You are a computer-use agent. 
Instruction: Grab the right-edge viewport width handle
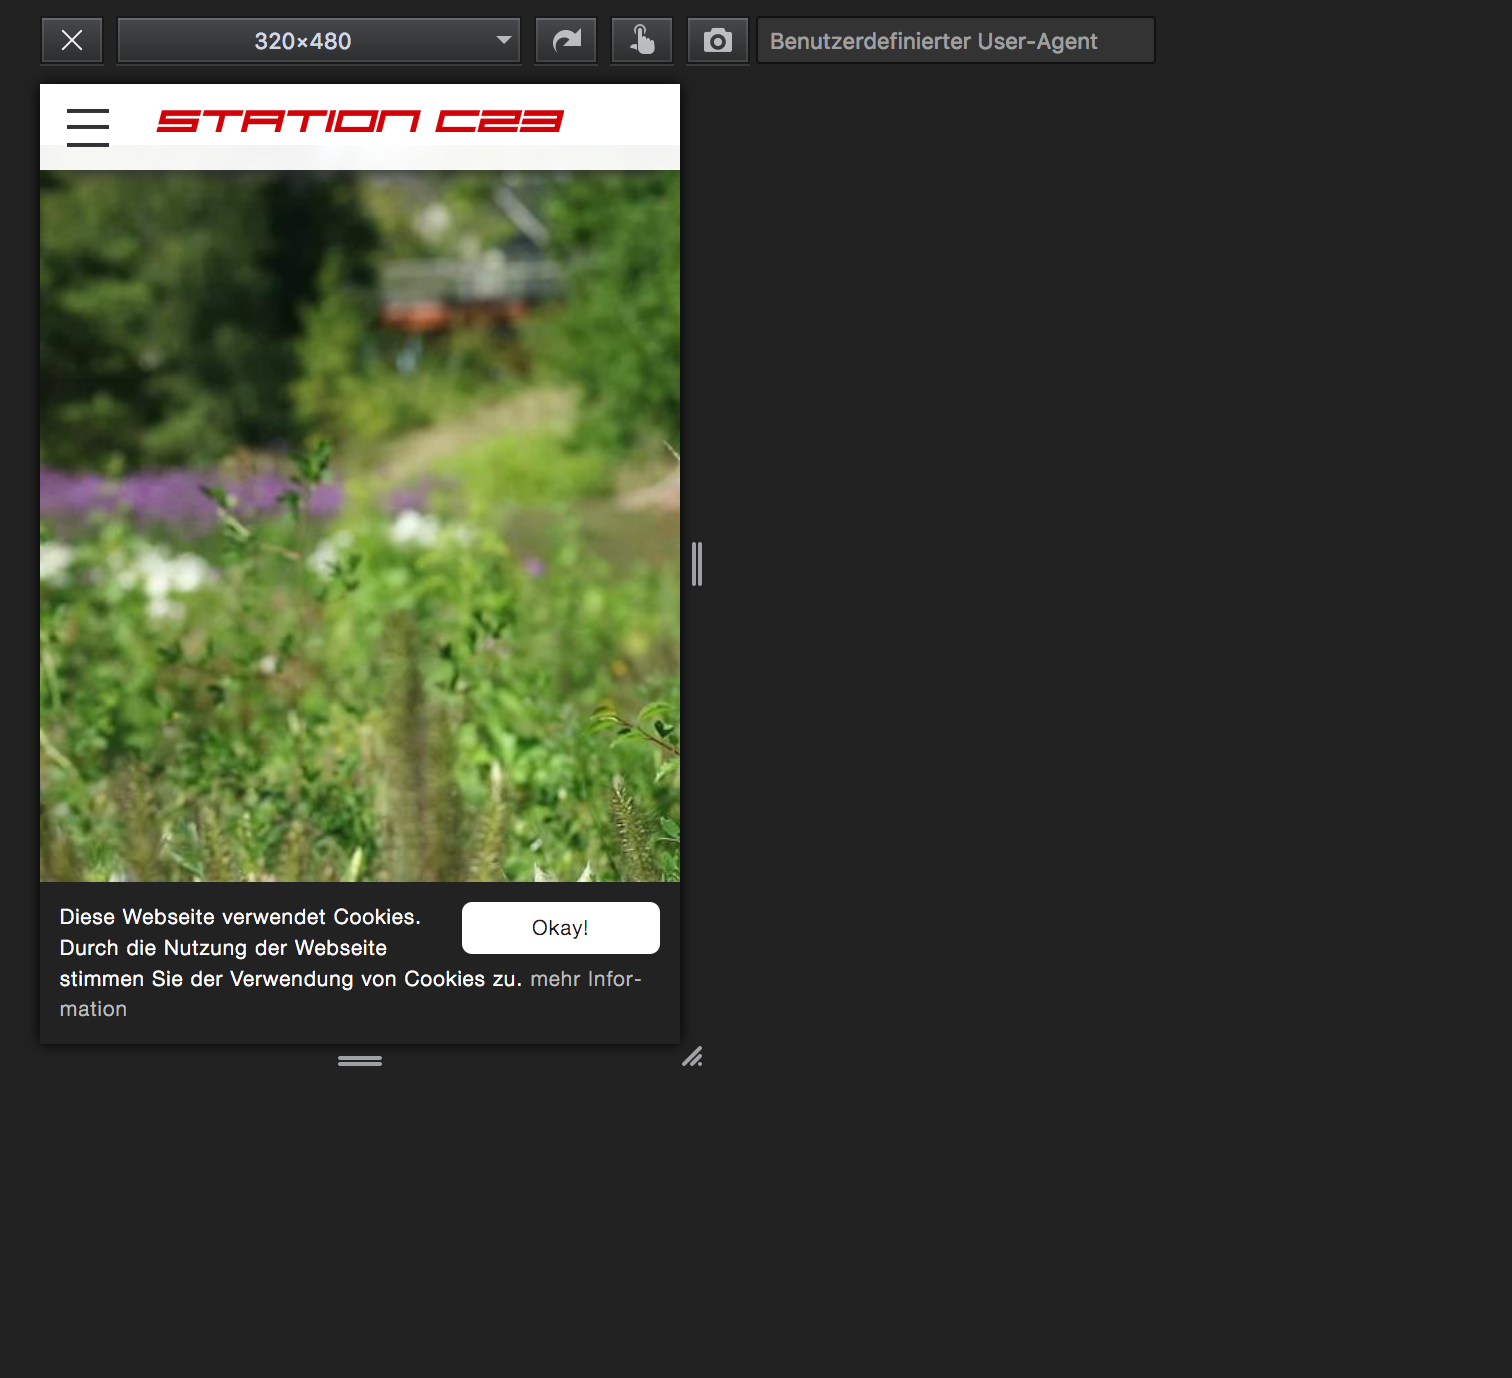point(697,564)
